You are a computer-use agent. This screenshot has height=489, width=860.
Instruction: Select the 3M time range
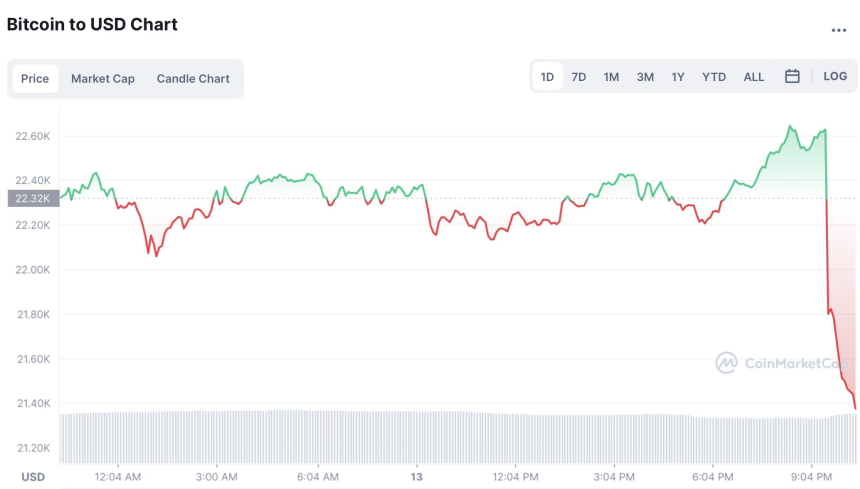pyautogui.click(x=645, y=77)
